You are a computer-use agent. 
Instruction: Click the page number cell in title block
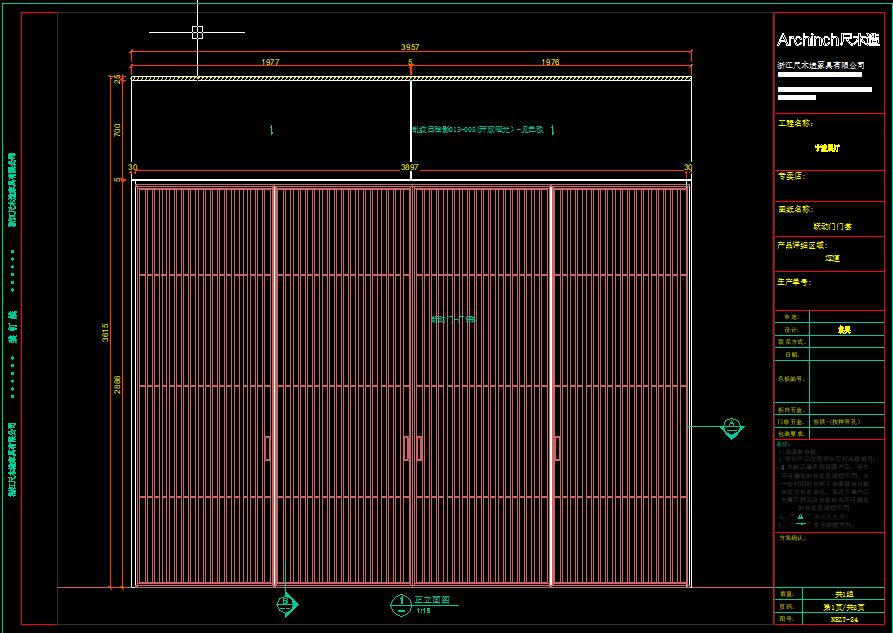(x=845, y=606)
